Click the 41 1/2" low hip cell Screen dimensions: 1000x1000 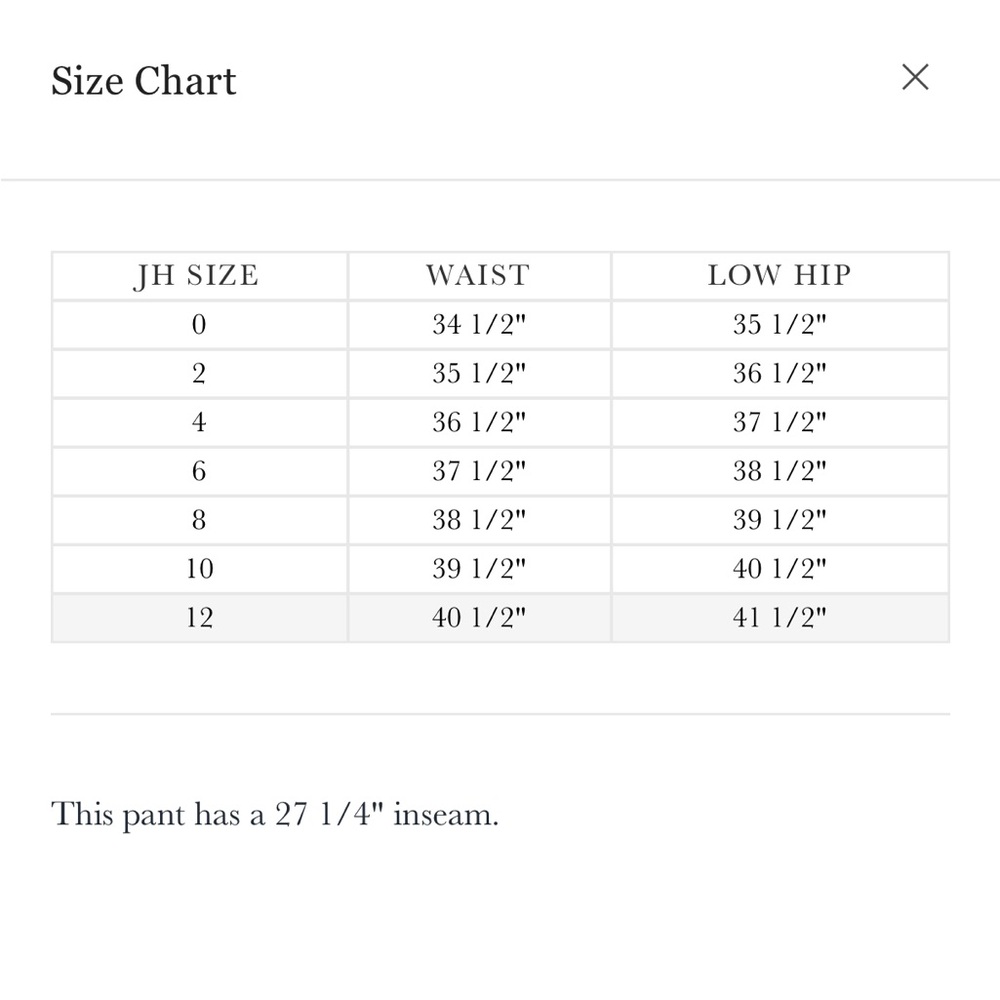click(779, 618)
